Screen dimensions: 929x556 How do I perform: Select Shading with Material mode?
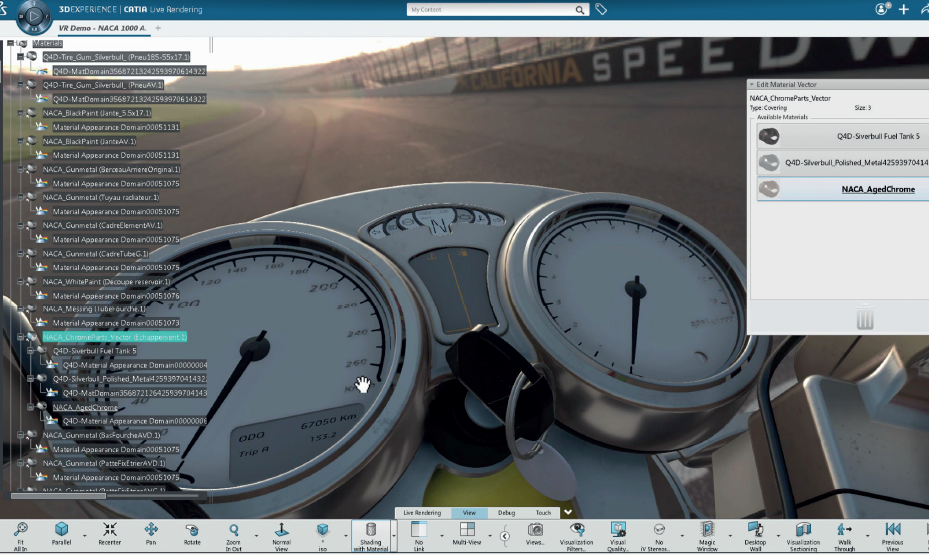click(x=371, y=536)
